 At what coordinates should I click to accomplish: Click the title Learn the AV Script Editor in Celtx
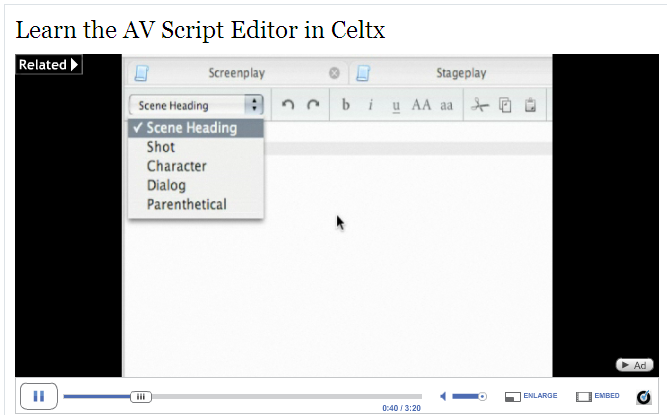[x=200, y=30]
